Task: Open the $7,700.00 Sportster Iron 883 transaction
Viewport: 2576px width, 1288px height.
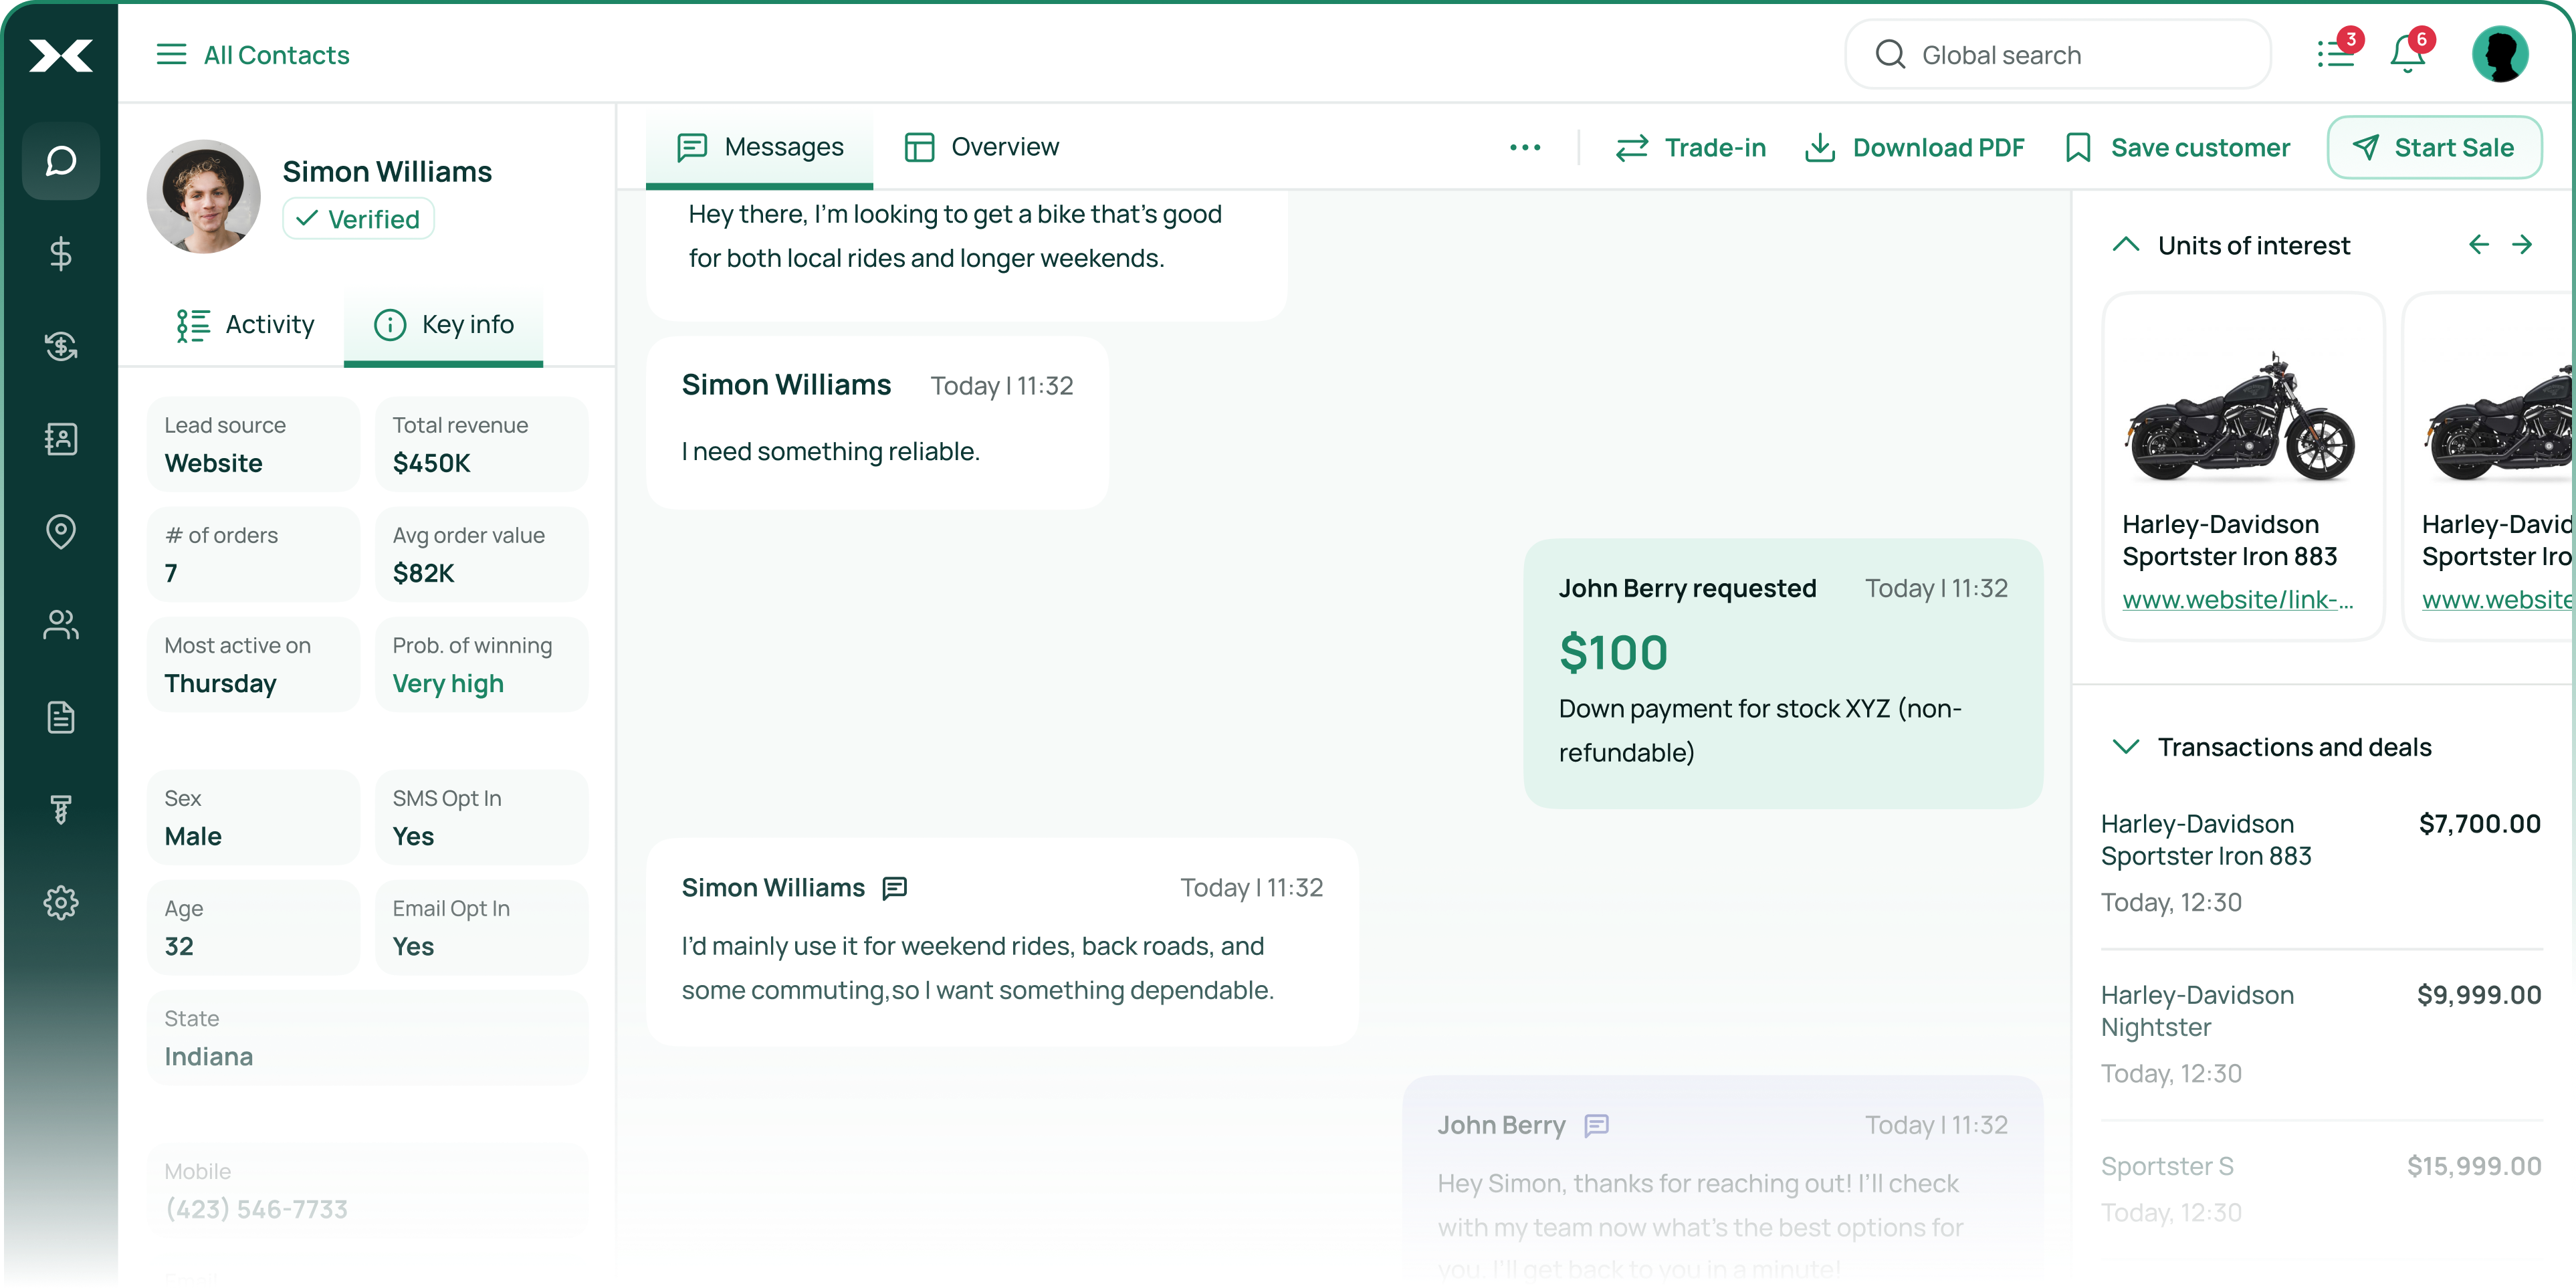Action: pos(2320,862)
